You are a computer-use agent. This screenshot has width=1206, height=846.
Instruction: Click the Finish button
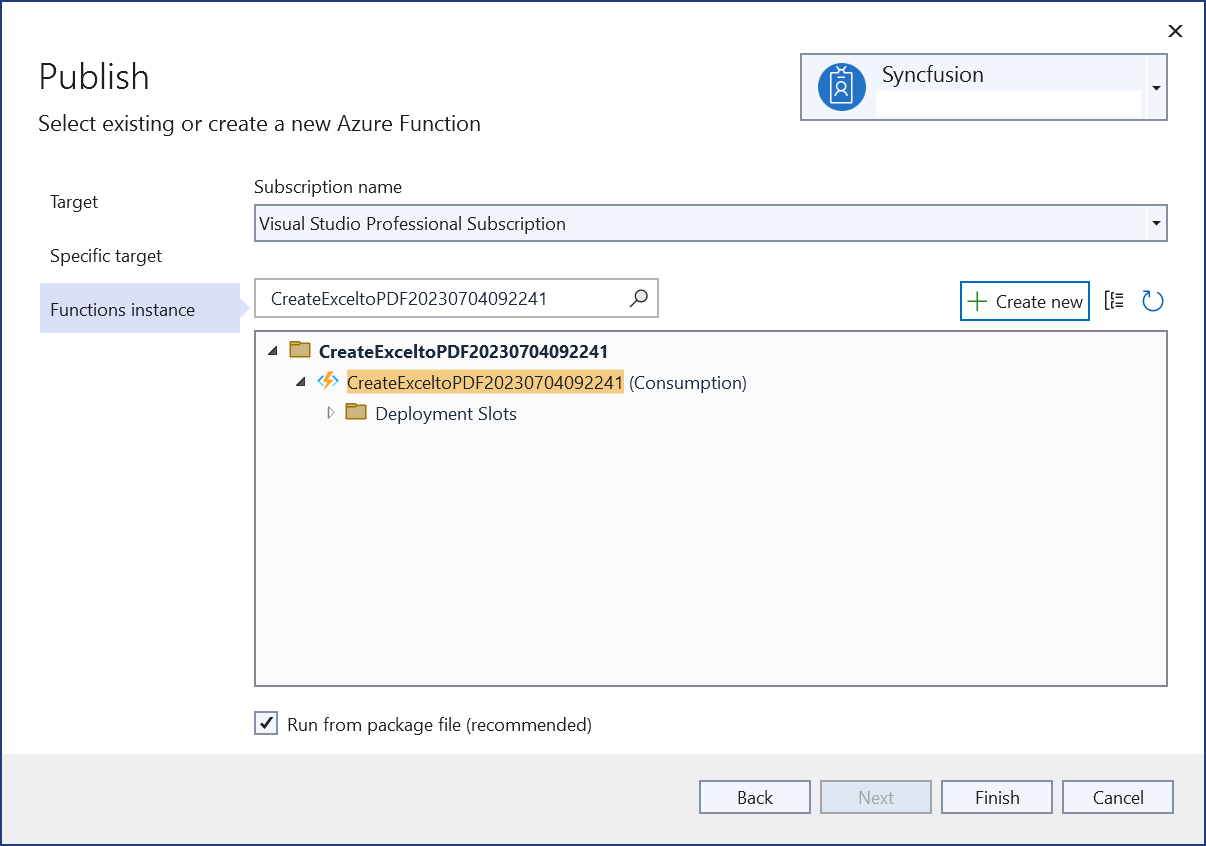(x=996, y=797)
